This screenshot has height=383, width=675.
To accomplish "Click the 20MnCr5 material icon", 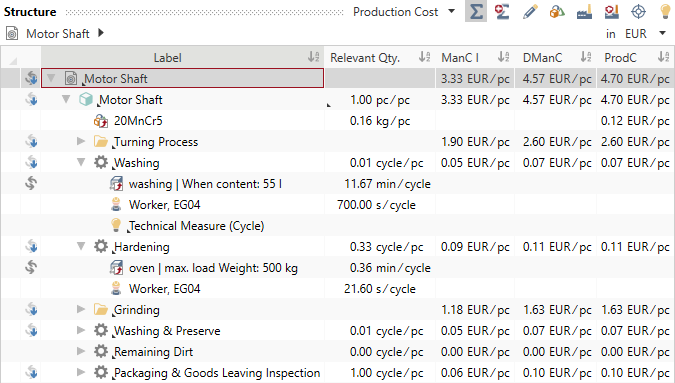I will pos(101,121).
